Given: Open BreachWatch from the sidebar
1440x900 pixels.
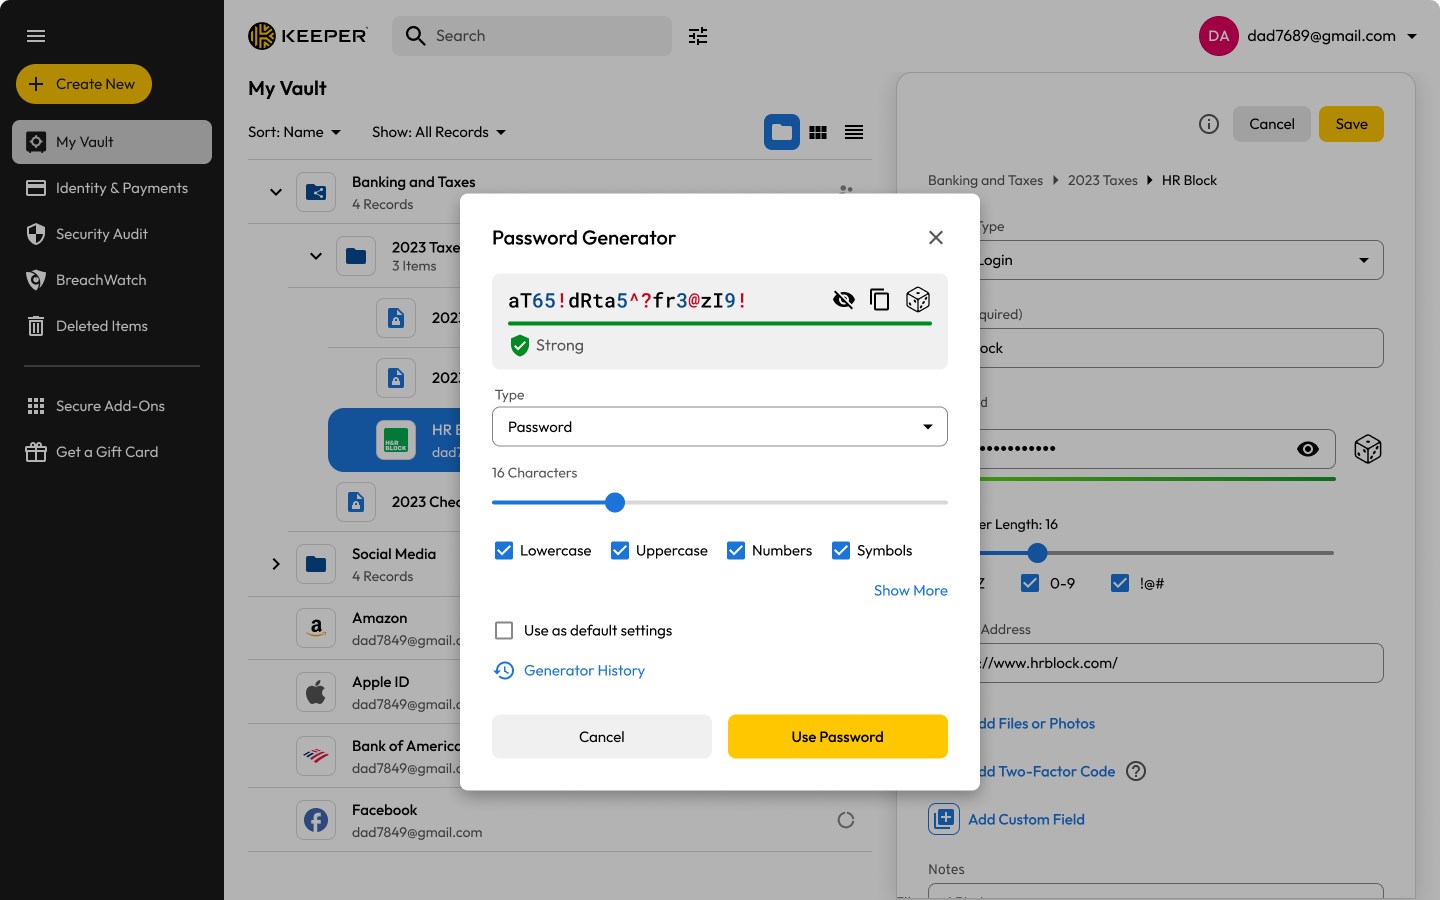Looking at the screenshot, I should click(99, 279).
